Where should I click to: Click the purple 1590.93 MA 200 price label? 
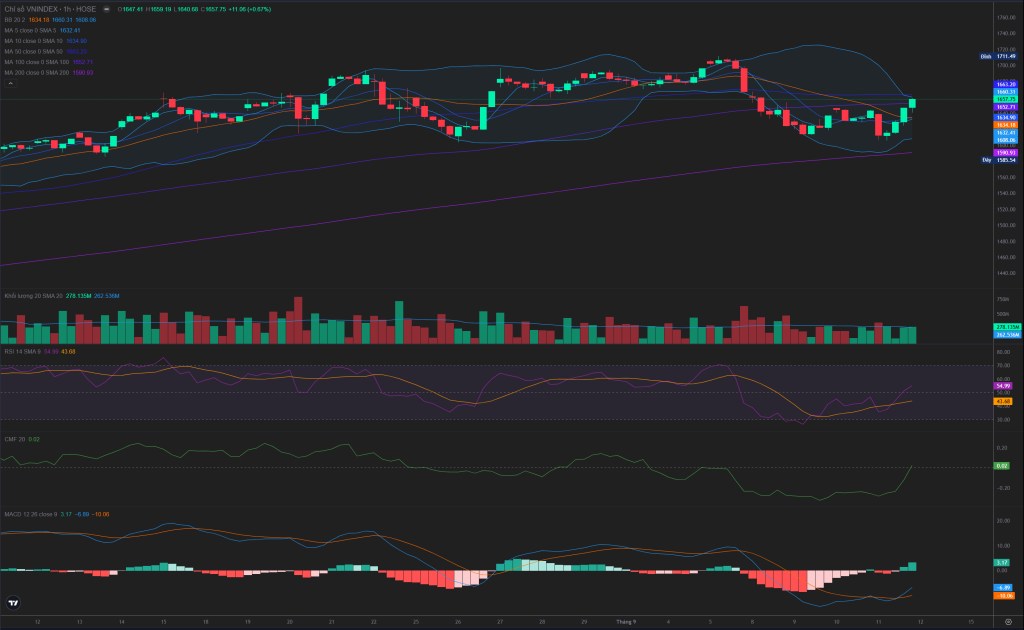tap(1006, 153)
